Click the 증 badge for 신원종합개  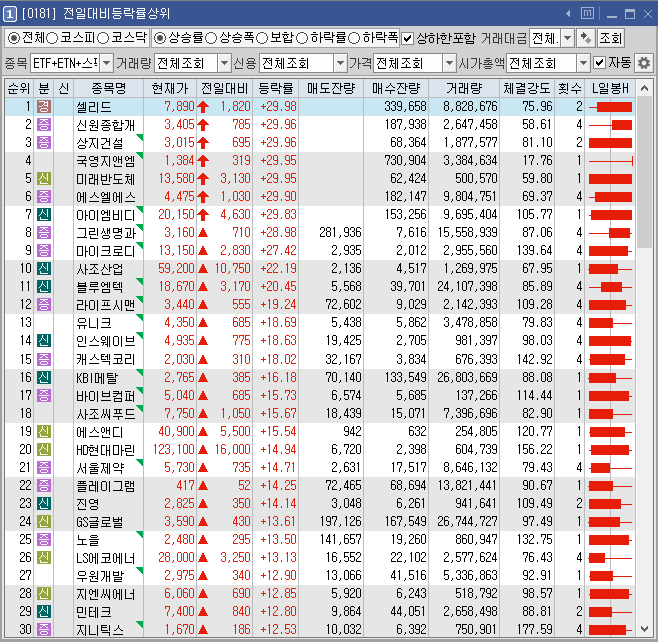point(44,125)
